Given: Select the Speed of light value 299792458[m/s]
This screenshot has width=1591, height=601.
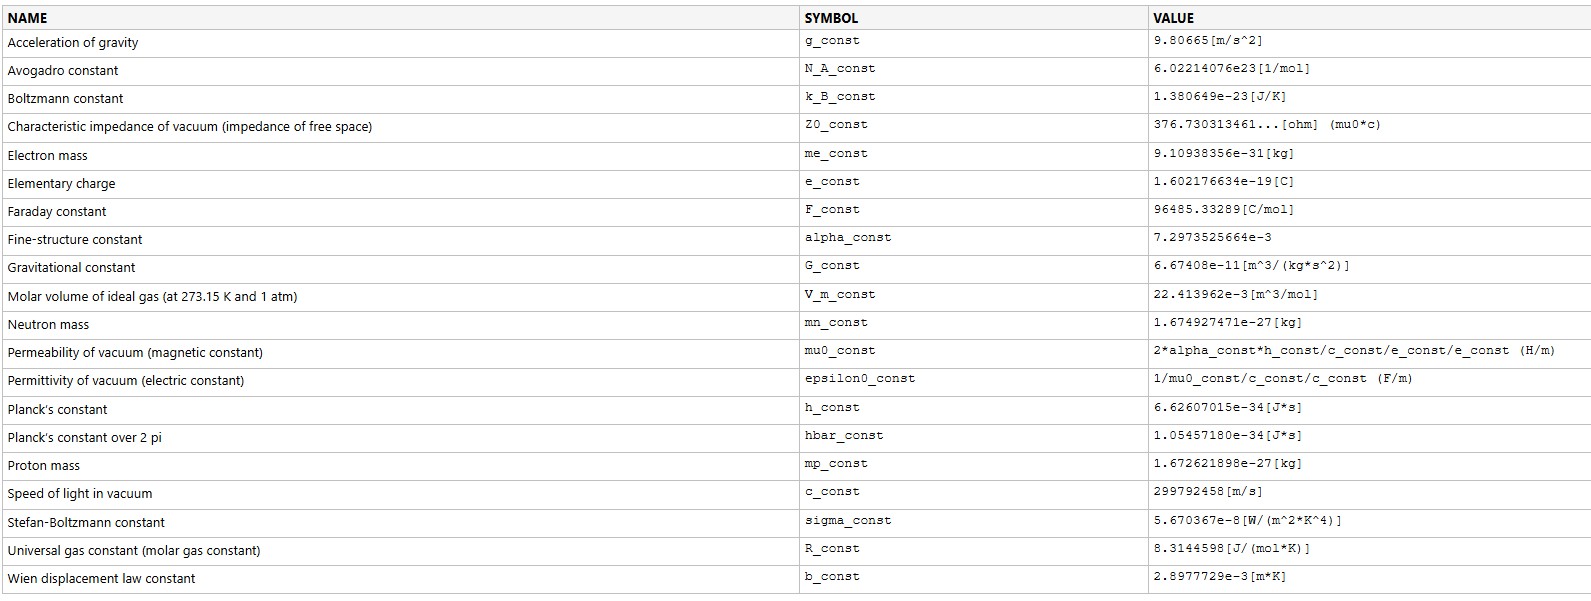Looking at the screenshot, I should point(1207,492).
